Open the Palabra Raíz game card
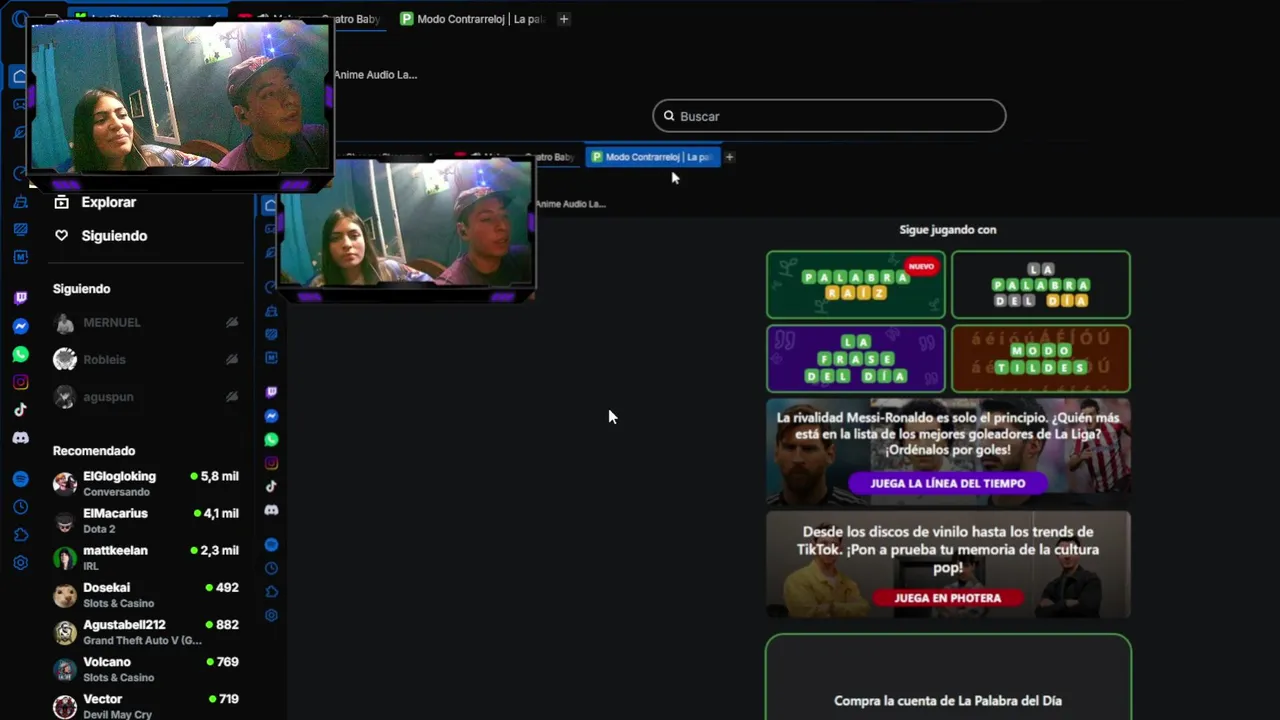This screenshot has width=1280, height=720. [855, 285]
